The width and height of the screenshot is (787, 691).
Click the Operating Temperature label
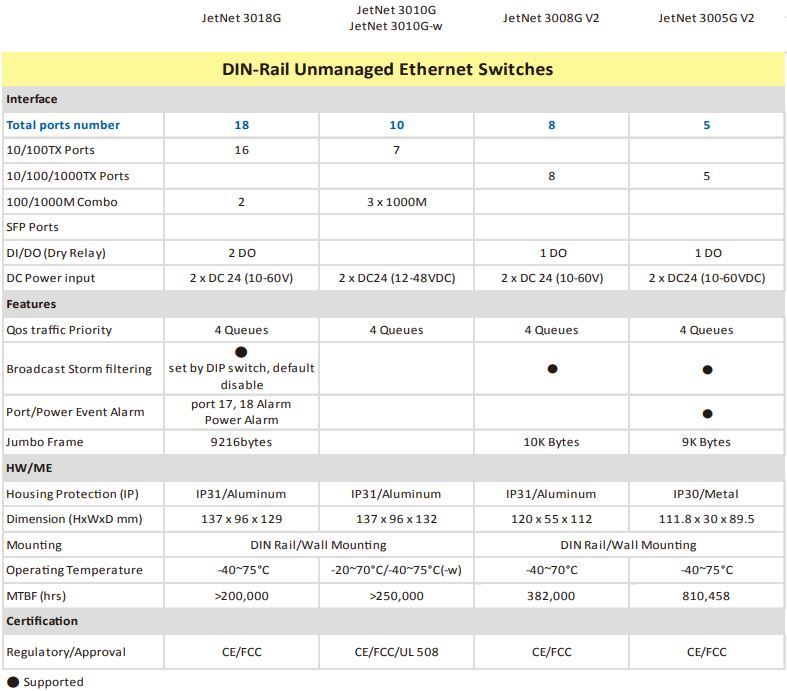click(x=74, y=570)
